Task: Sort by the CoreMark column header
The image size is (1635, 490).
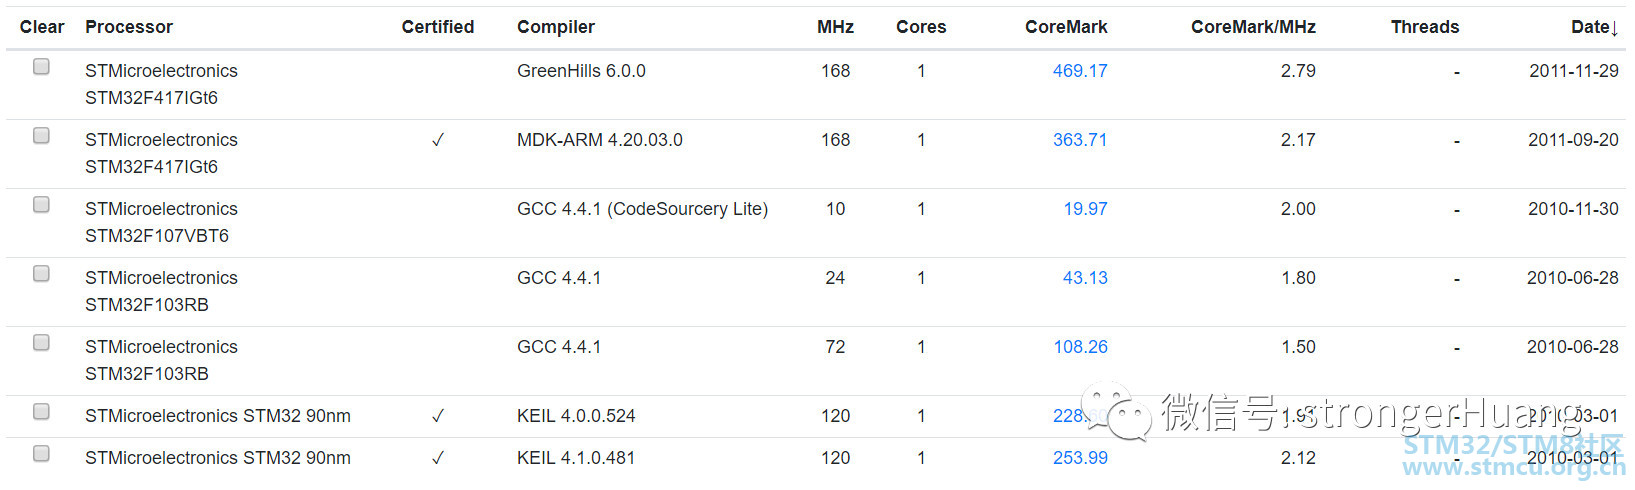Action: point(1066,27)
